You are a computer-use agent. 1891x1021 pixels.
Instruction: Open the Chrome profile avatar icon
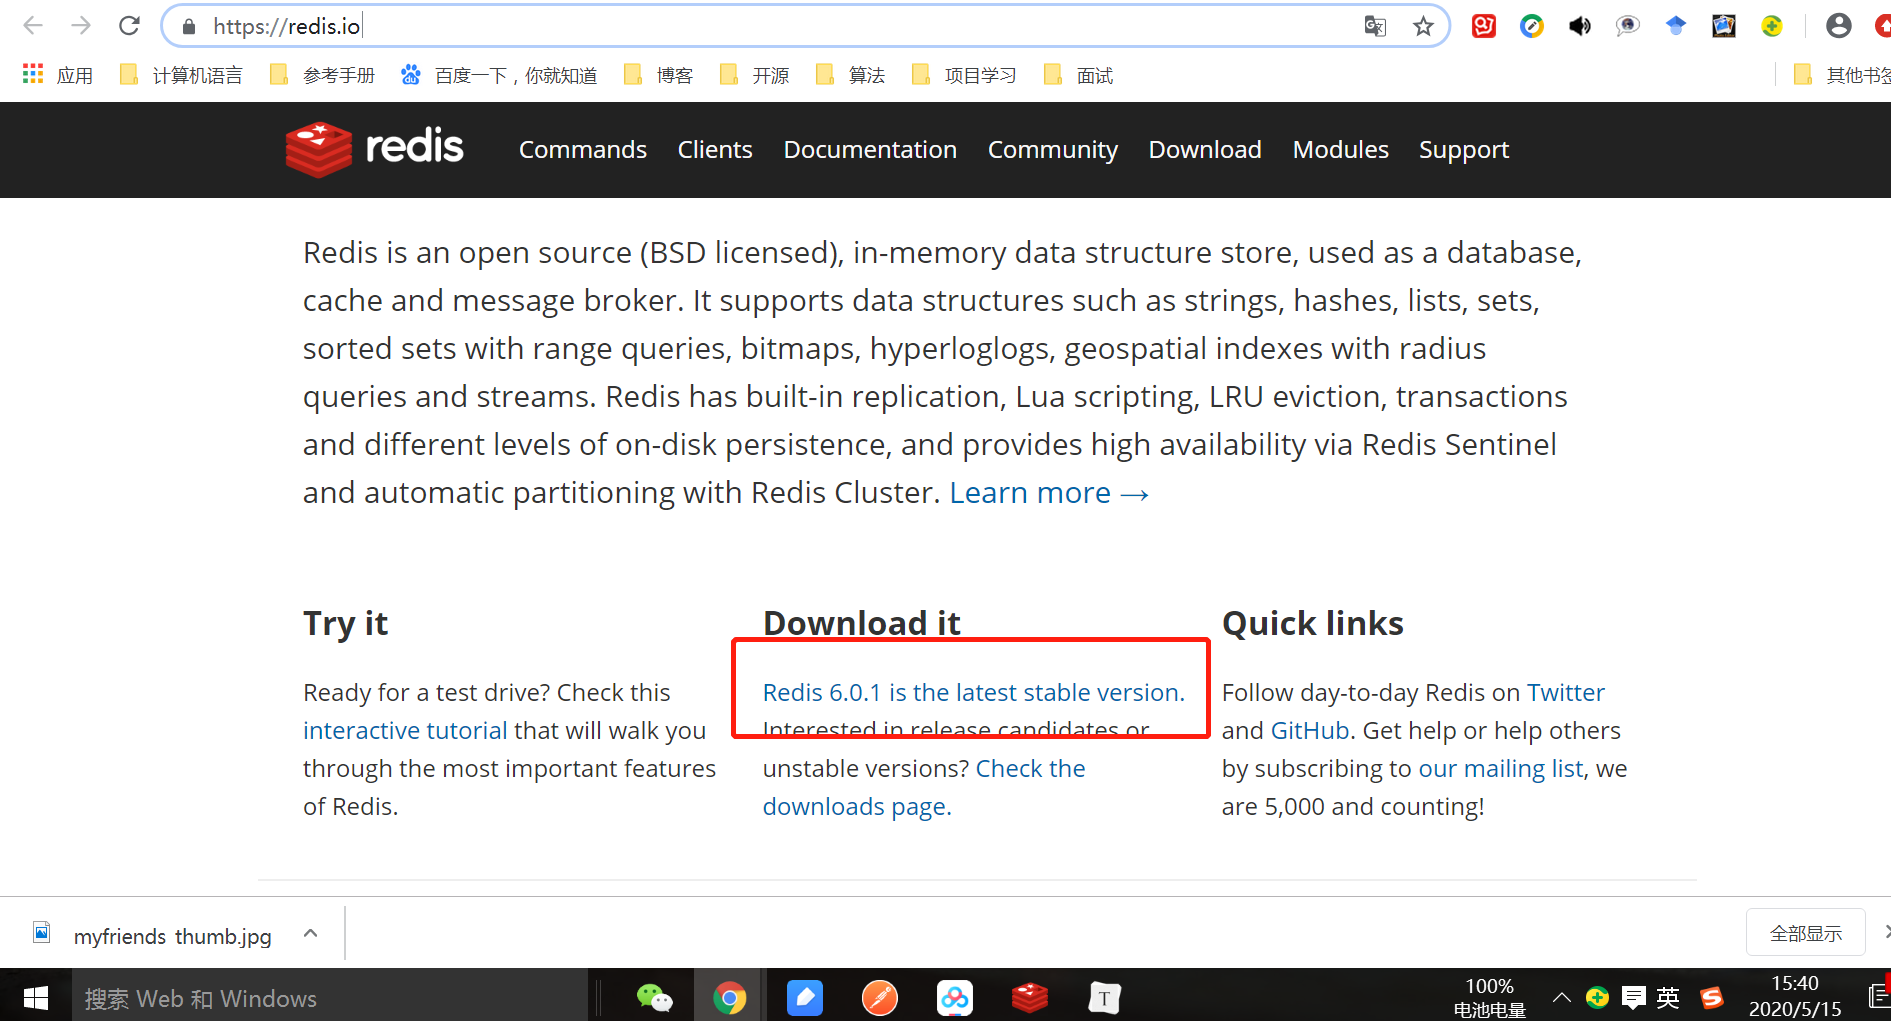click(x=1838, y=26)
